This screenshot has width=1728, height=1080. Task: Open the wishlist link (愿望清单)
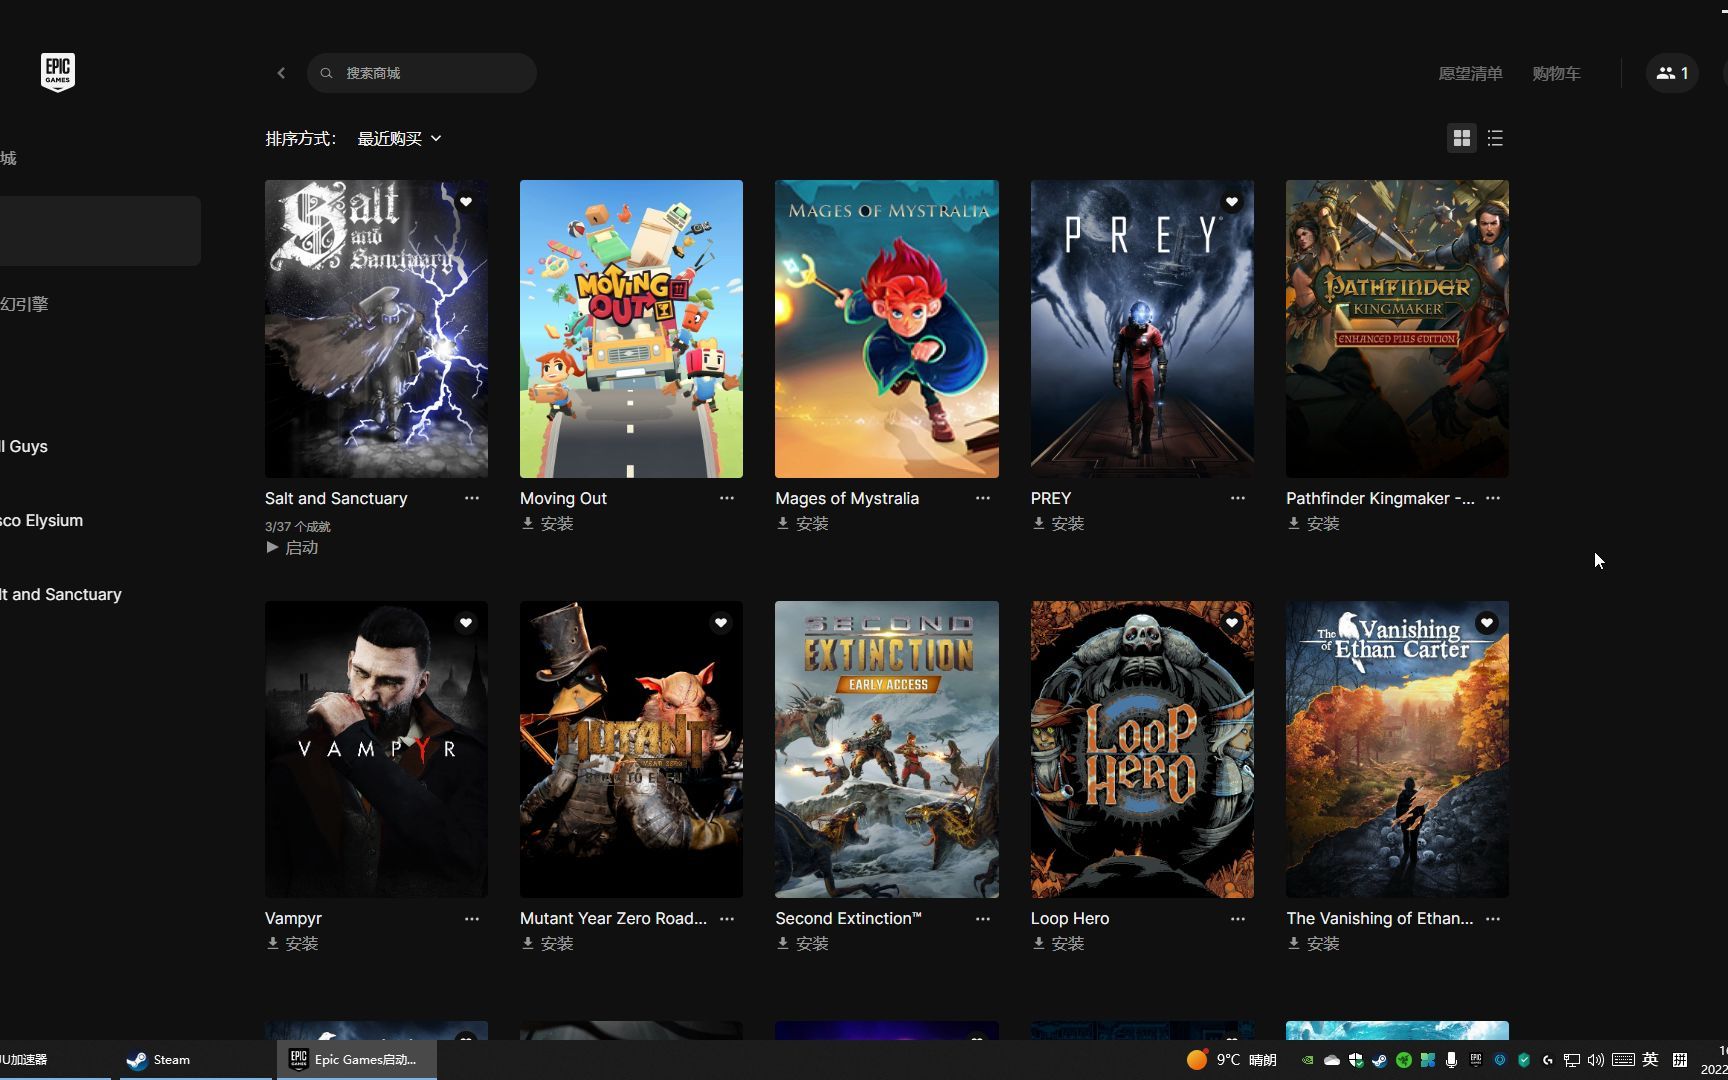pos(1470,73)
